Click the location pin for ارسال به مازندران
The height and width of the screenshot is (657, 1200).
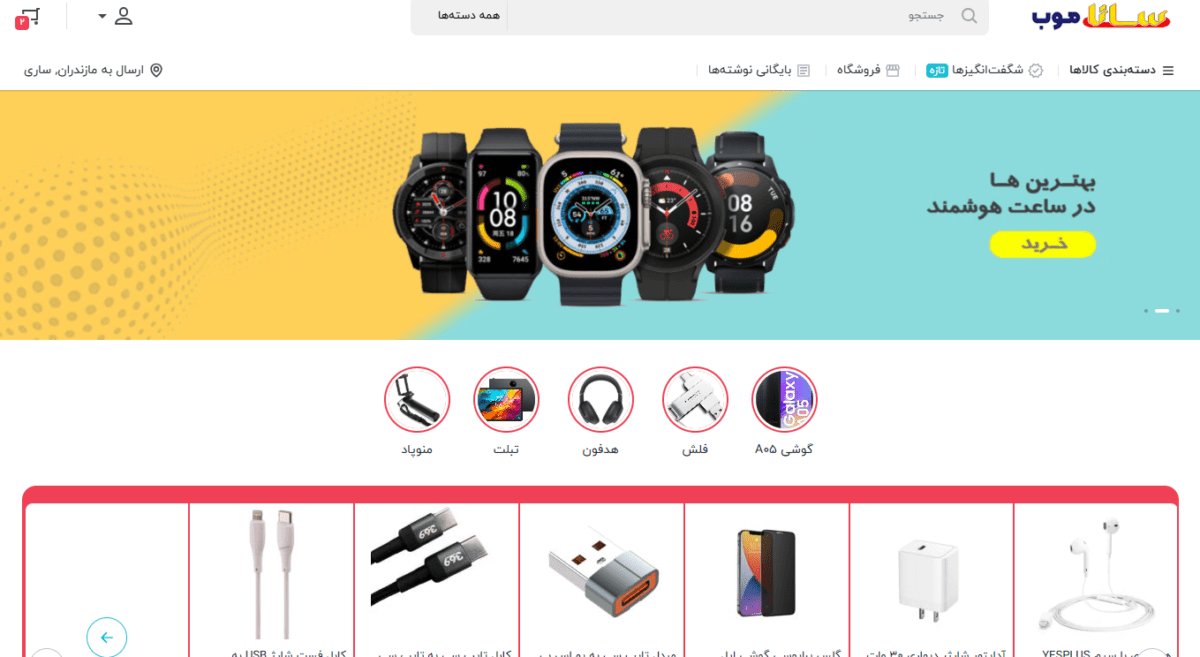pyautogui.click(x=156, y=70)
